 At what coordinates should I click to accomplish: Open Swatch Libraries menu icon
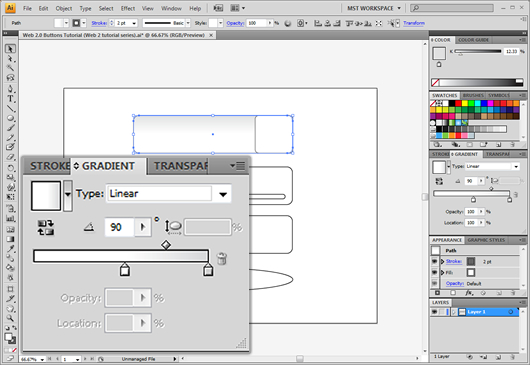(438, 145)
